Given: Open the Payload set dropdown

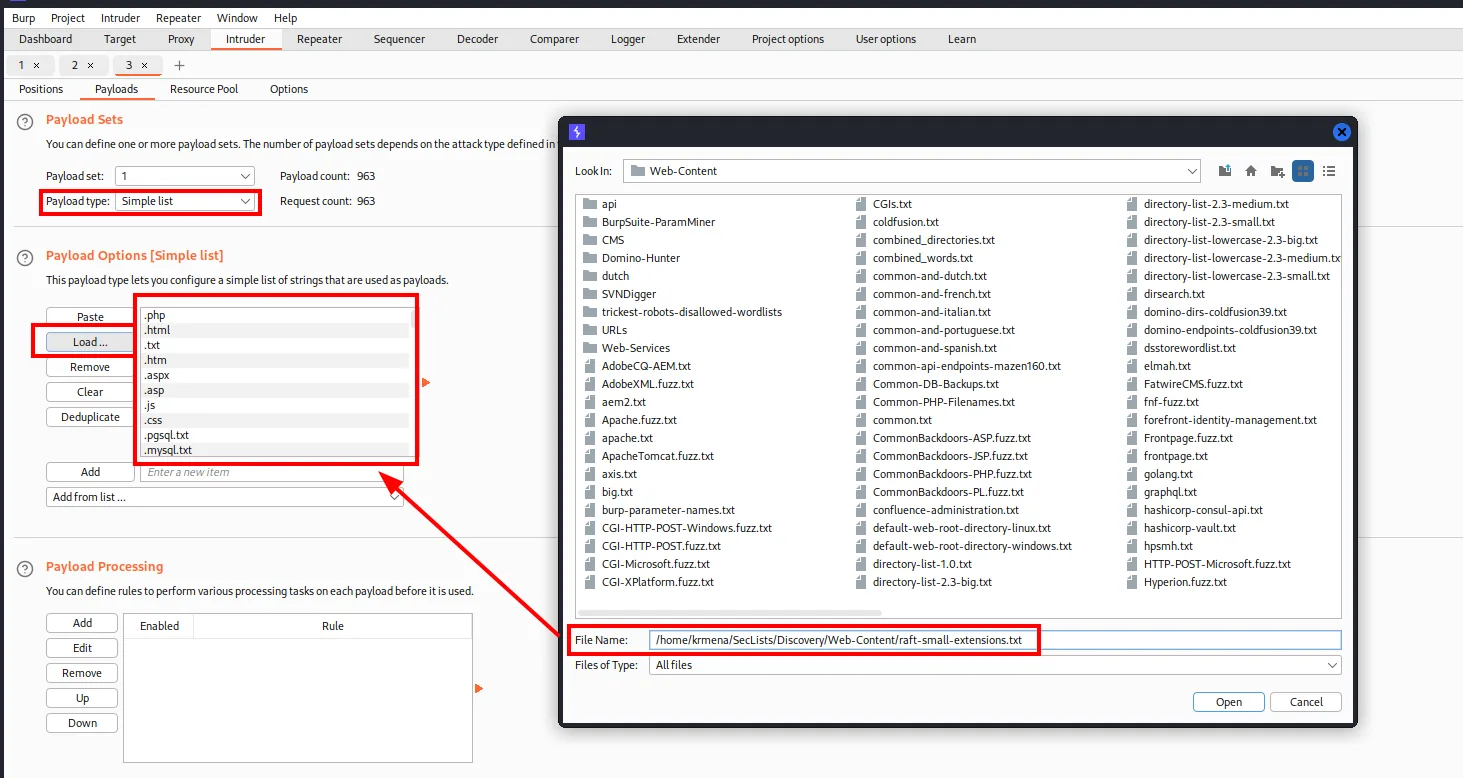Looking at the screenshot, I should (x=185, y=176).
